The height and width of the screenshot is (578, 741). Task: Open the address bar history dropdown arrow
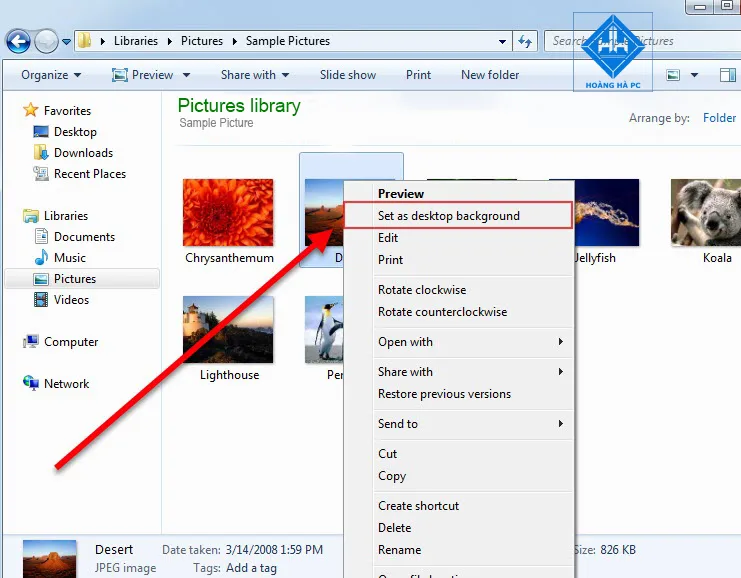(503, 42)
